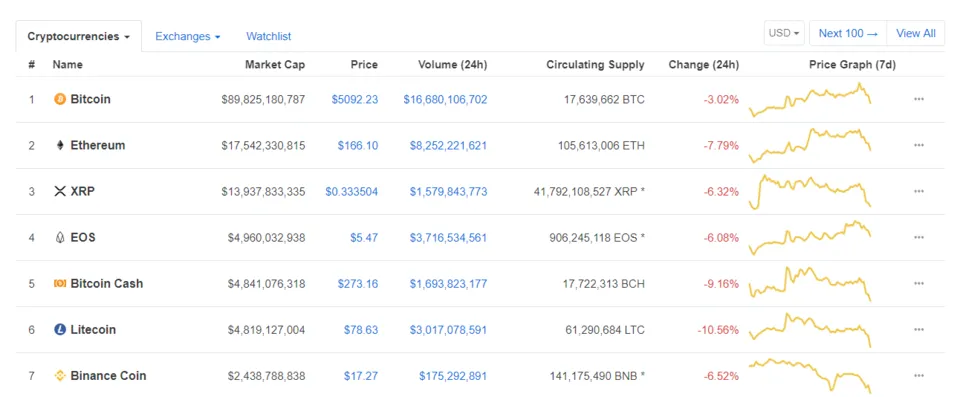Open the more options menu for Bitcoin

coord(918,99)
